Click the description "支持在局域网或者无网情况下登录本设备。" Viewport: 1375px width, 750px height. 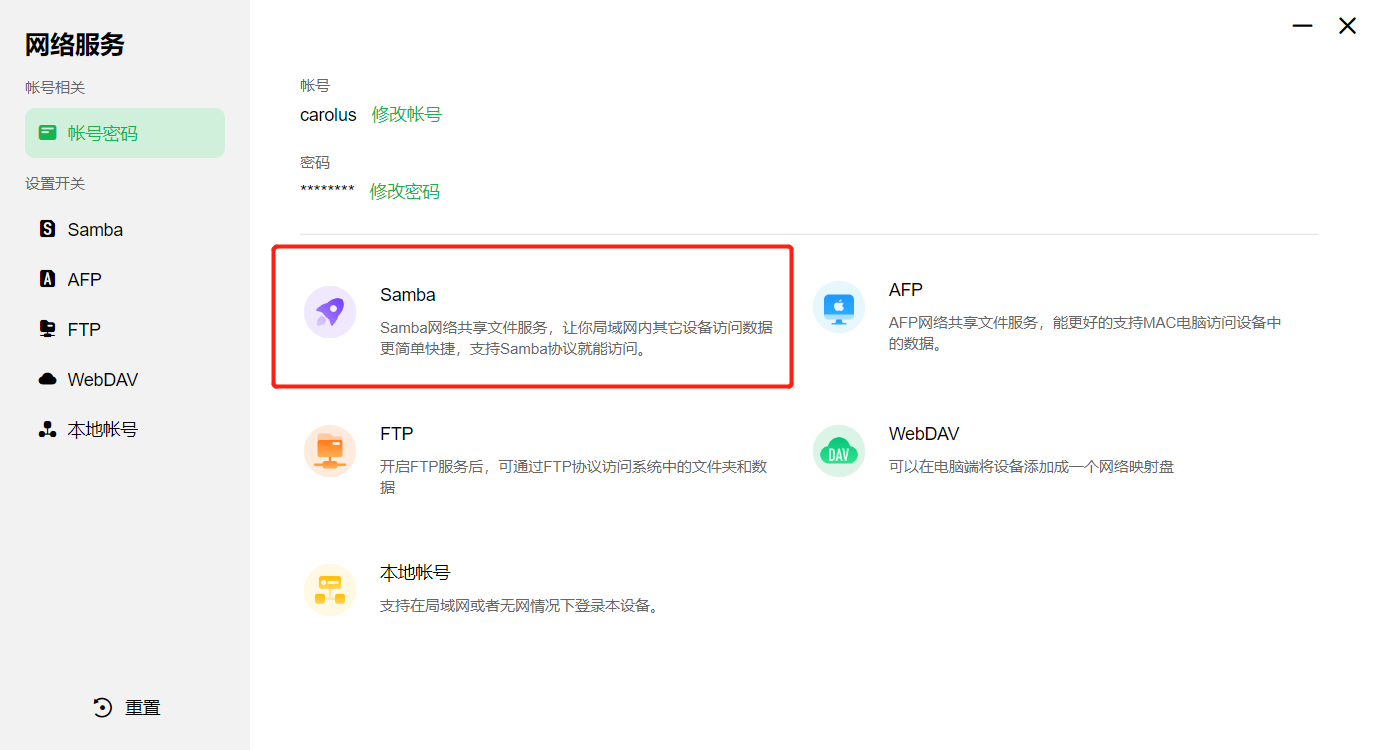(520, 606)
